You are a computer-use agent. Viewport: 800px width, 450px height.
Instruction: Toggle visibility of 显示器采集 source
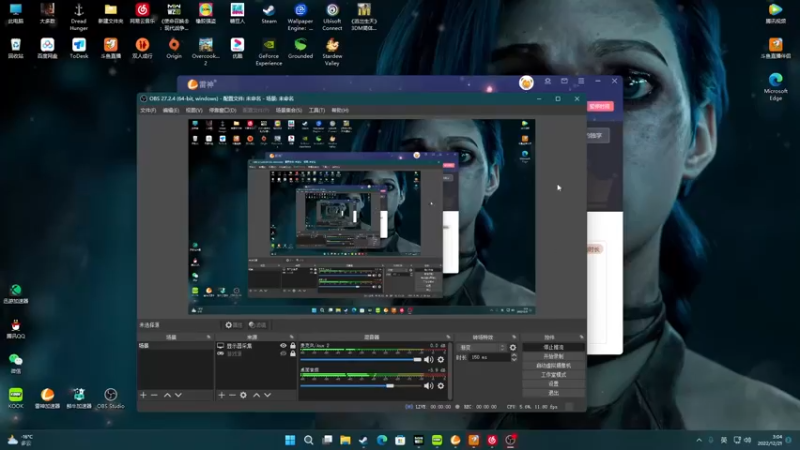pos(283,345)
